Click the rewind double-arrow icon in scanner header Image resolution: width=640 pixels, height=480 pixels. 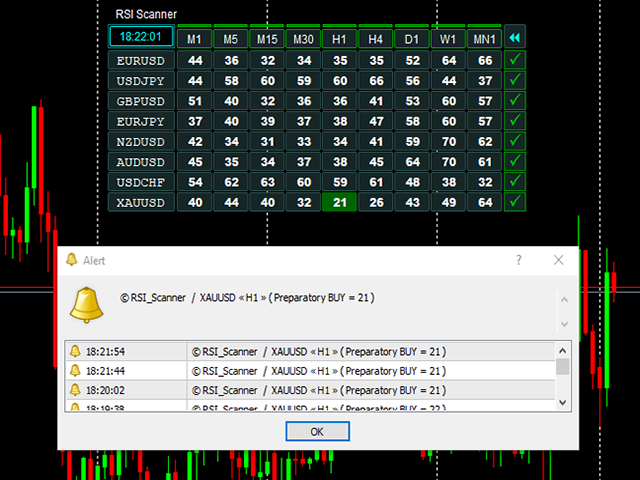[x=515, y=37]
